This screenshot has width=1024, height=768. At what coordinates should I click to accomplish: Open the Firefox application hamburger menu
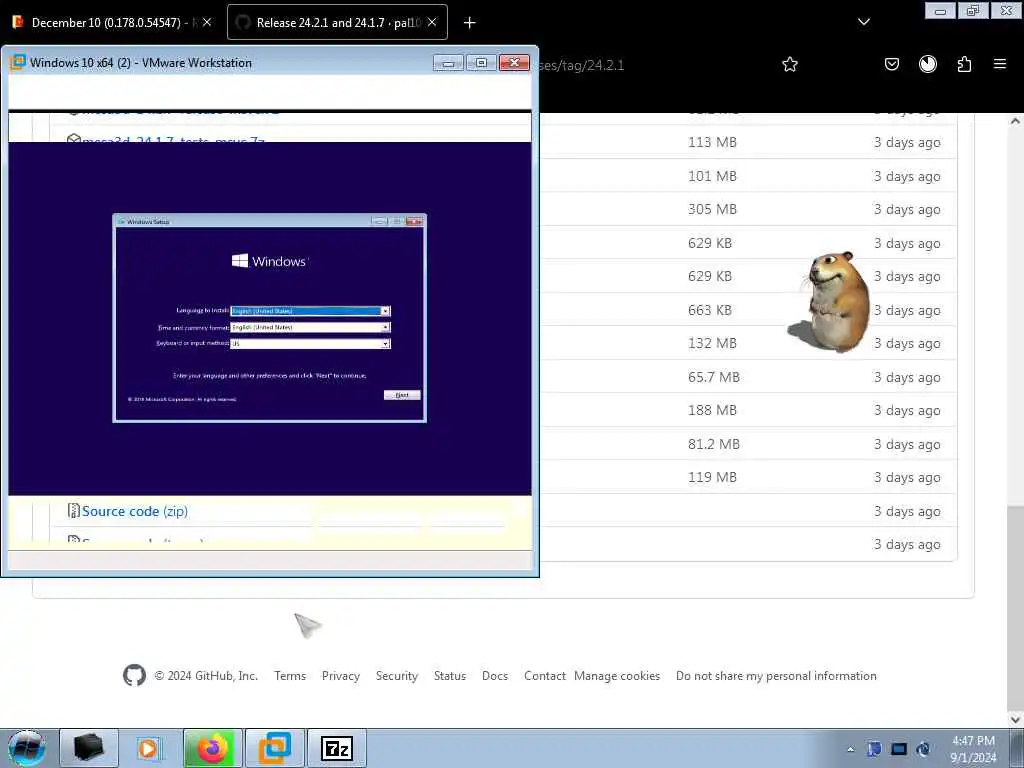1000,64
